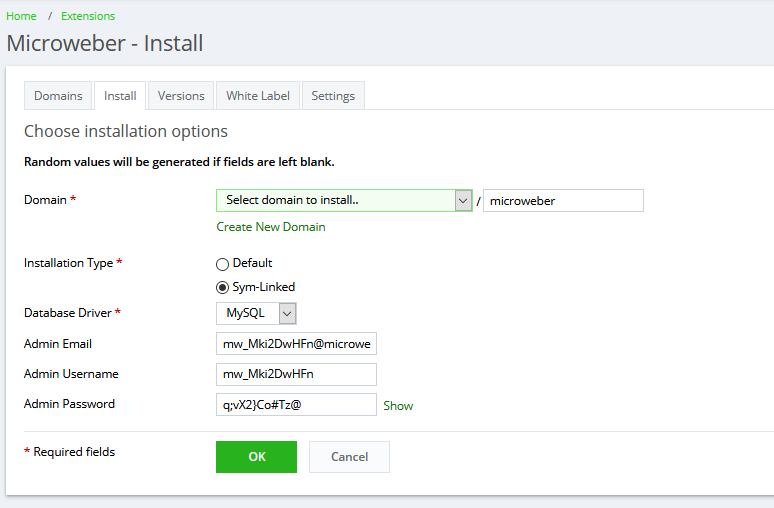
Task: Select the Install tab
Action: [x=120, y=96]
